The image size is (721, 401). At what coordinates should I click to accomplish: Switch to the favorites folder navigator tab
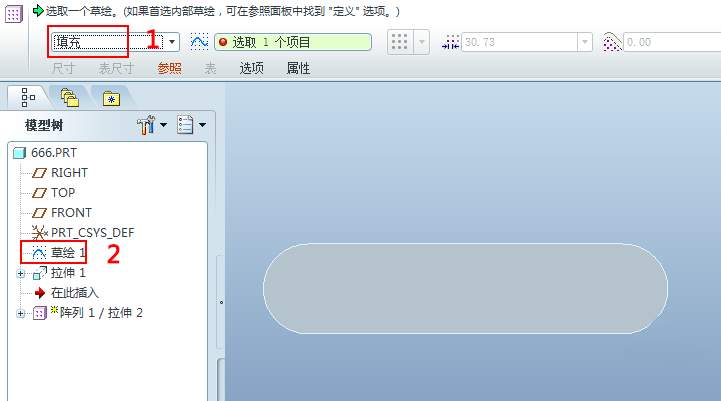coord(111,98)
